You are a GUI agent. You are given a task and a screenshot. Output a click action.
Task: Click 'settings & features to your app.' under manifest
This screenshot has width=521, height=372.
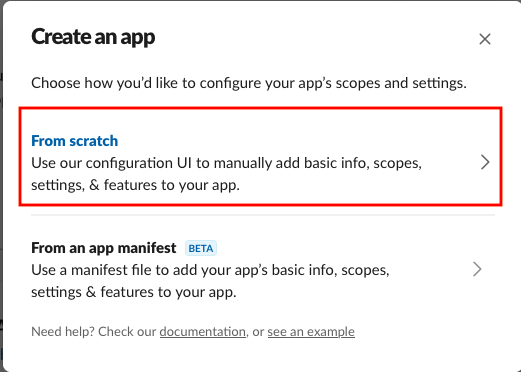pyautogui.click(x=134, y=292)
